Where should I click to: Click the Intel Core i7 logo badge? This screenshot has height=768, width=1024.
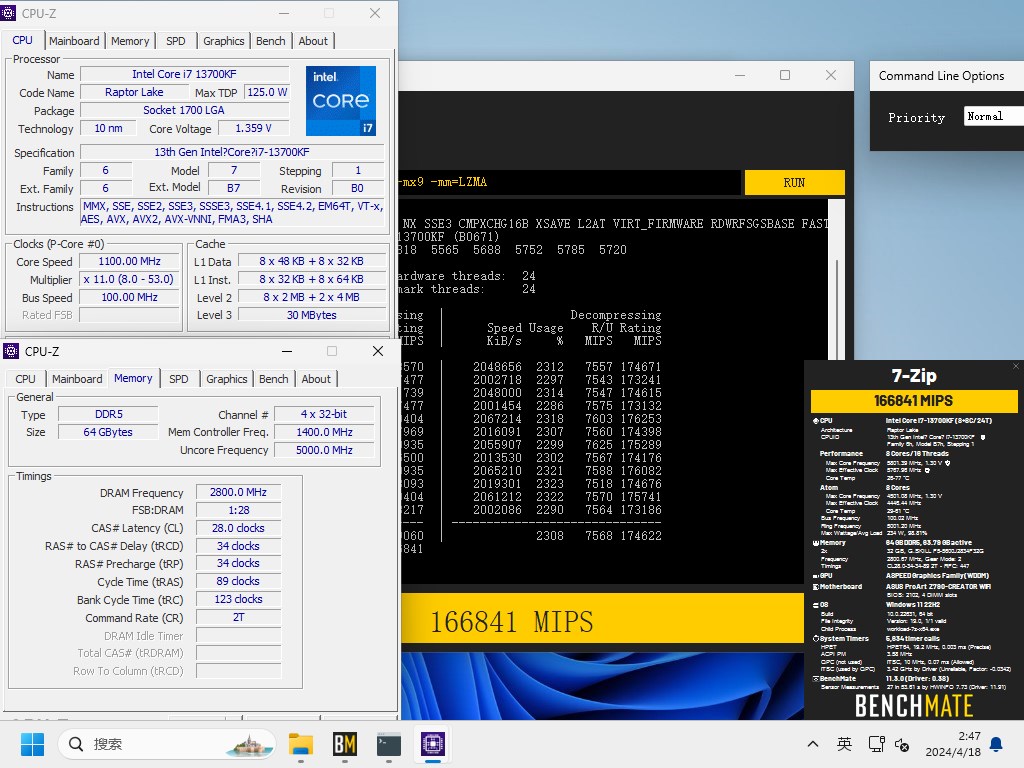pos(341,101)
